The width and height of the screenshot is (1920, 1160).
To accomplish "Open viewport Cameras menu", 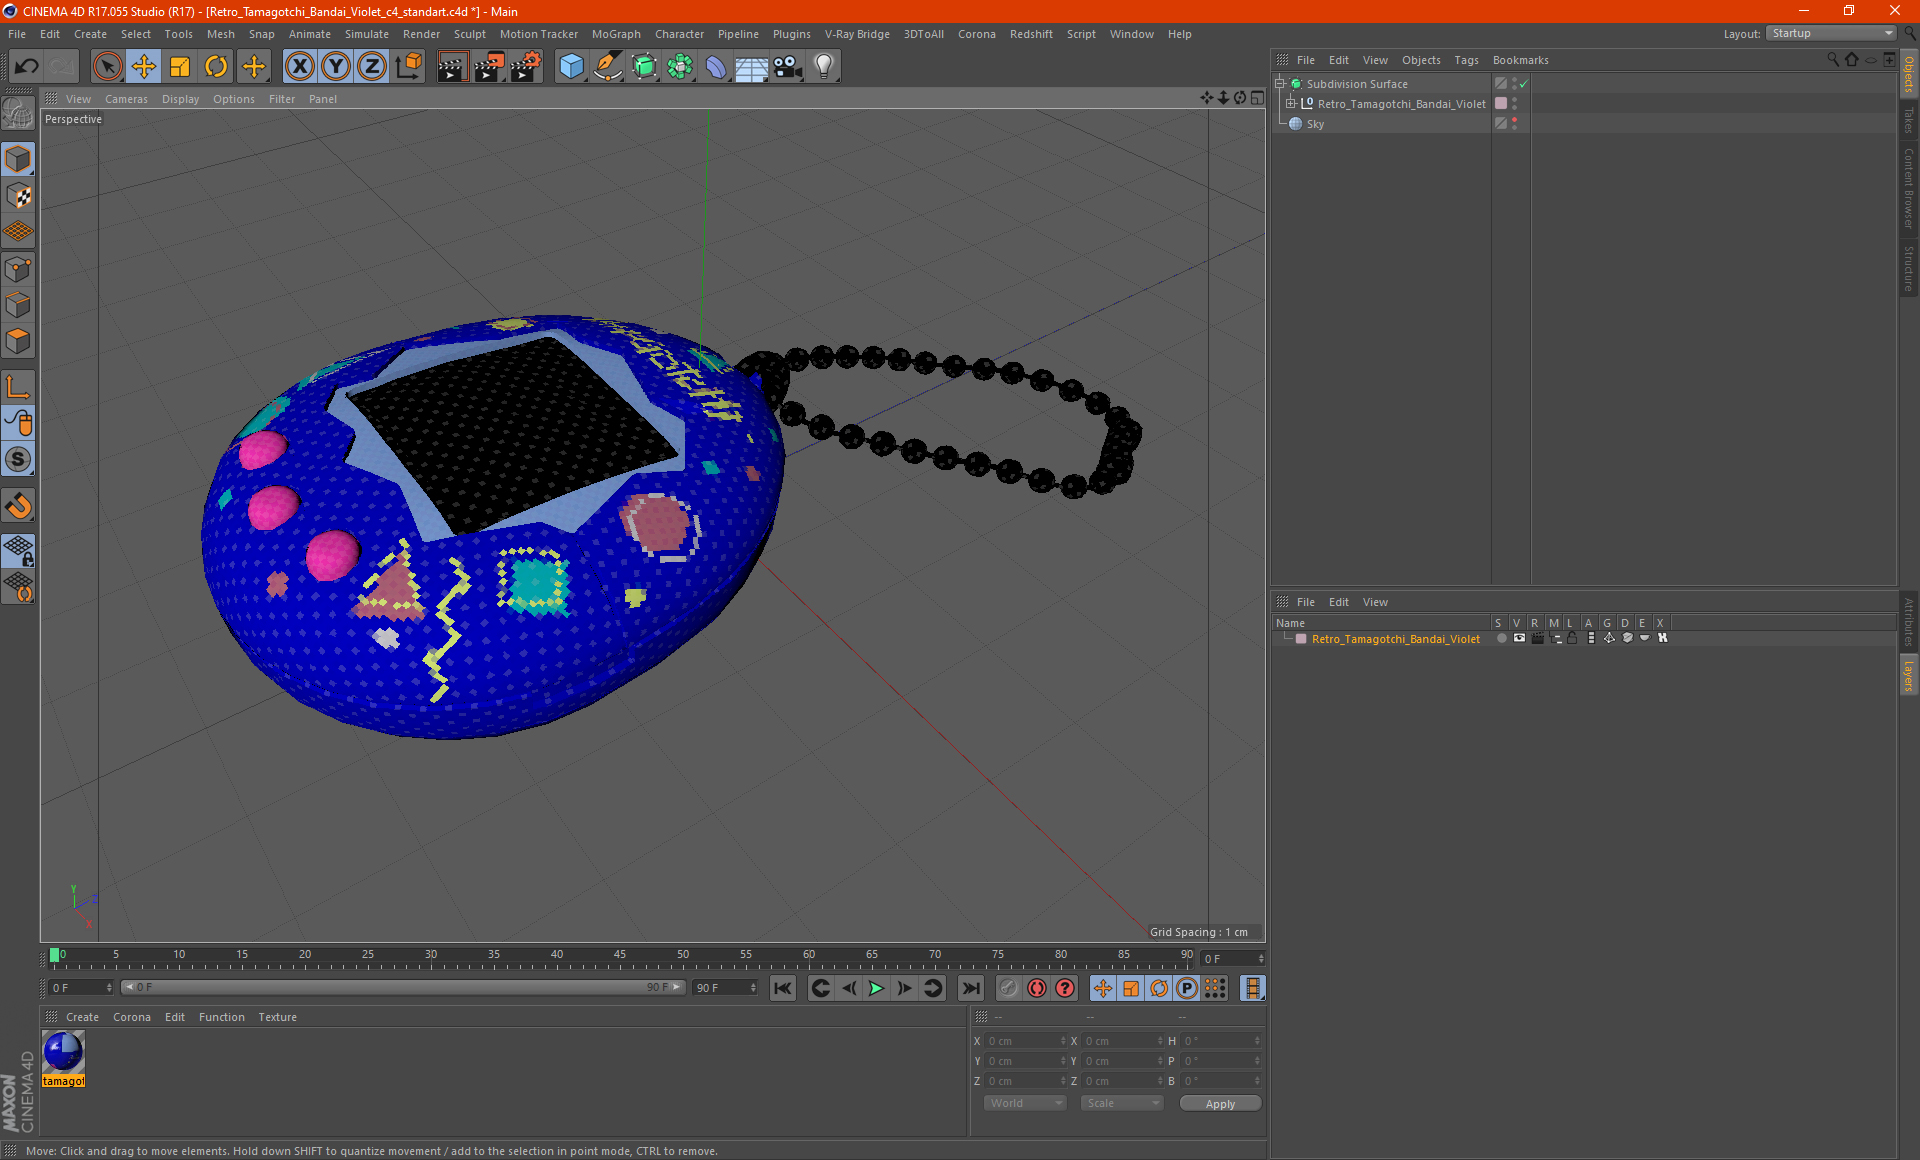I will click(x=126, y=99).
